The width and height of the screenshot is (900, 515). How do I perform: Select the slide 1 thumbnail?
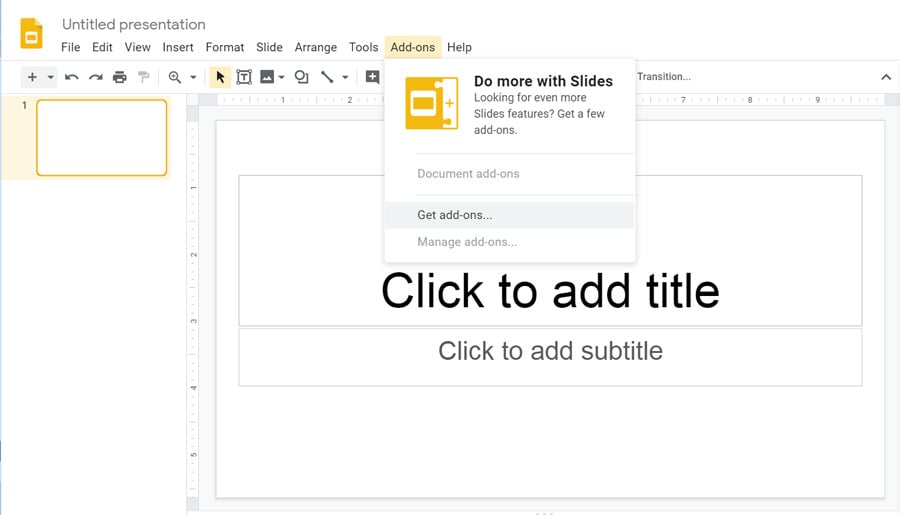(101, 138)
